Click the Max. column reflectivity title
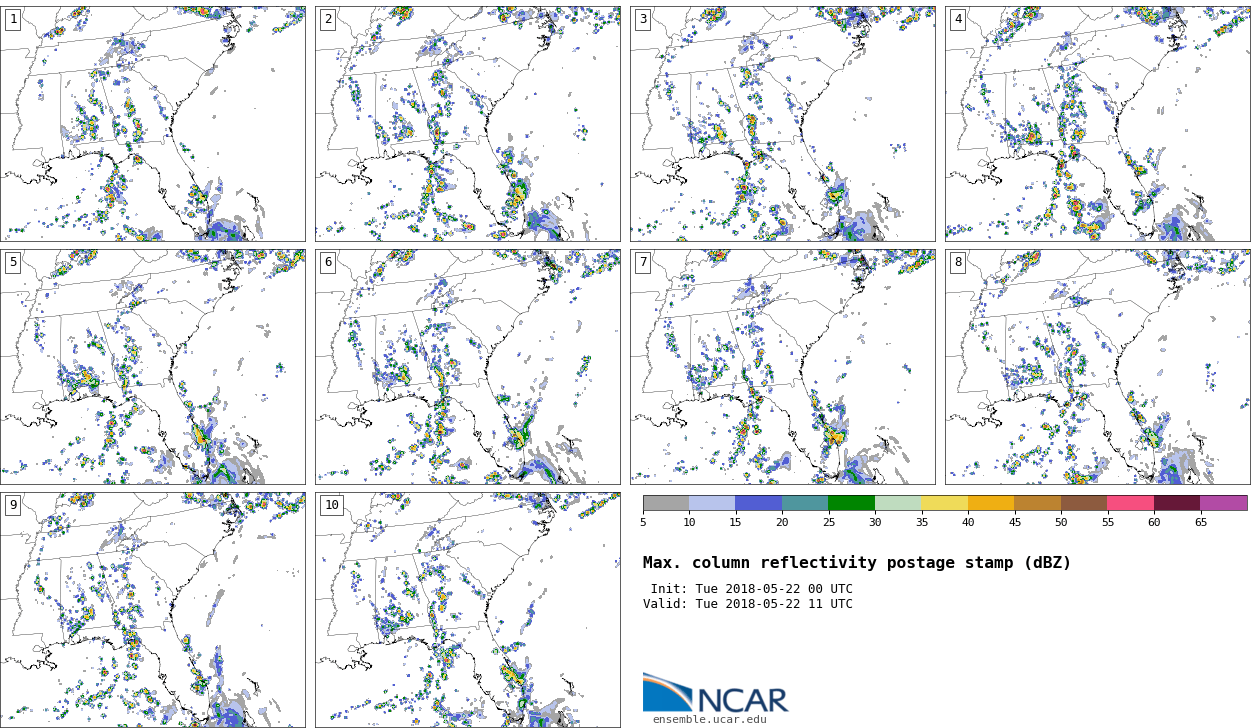 [x=856, y=563]
